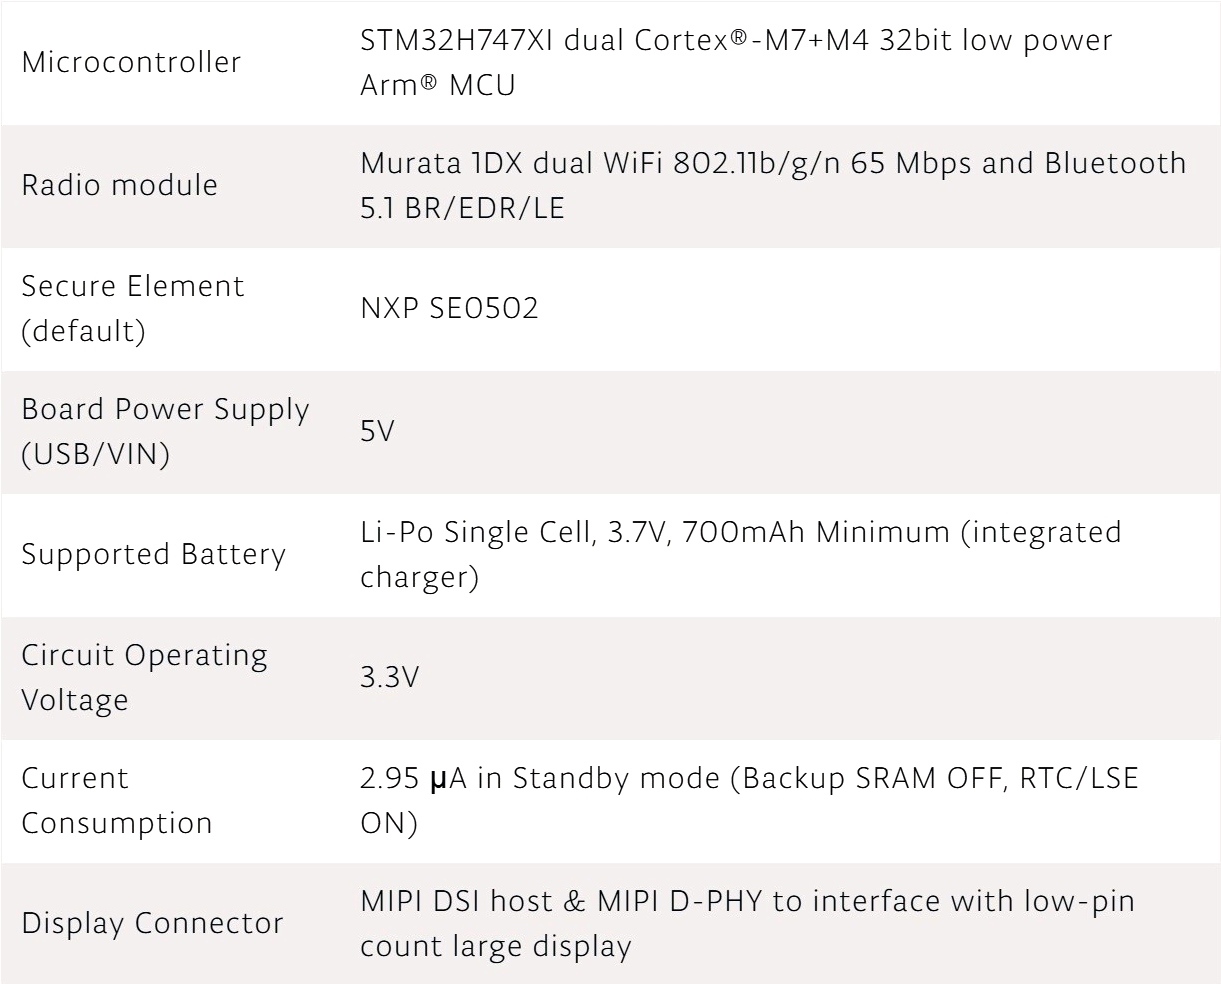Click the µ symbol in Current Consumption value
This screenshot has height=984, width=1221.
pyautogui.click(x=437, y=780)
